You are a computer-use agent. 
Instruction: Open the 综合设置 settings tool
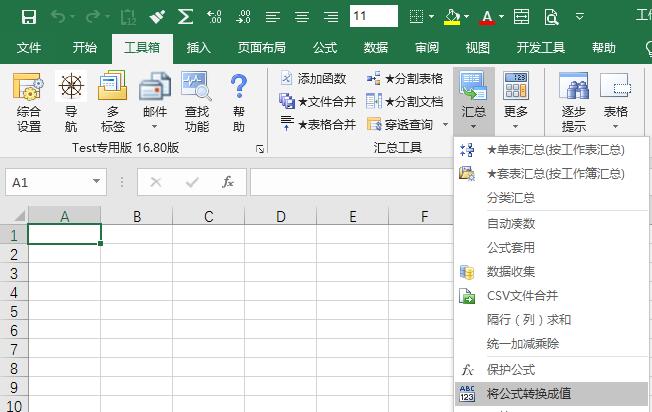pos(29,103)
